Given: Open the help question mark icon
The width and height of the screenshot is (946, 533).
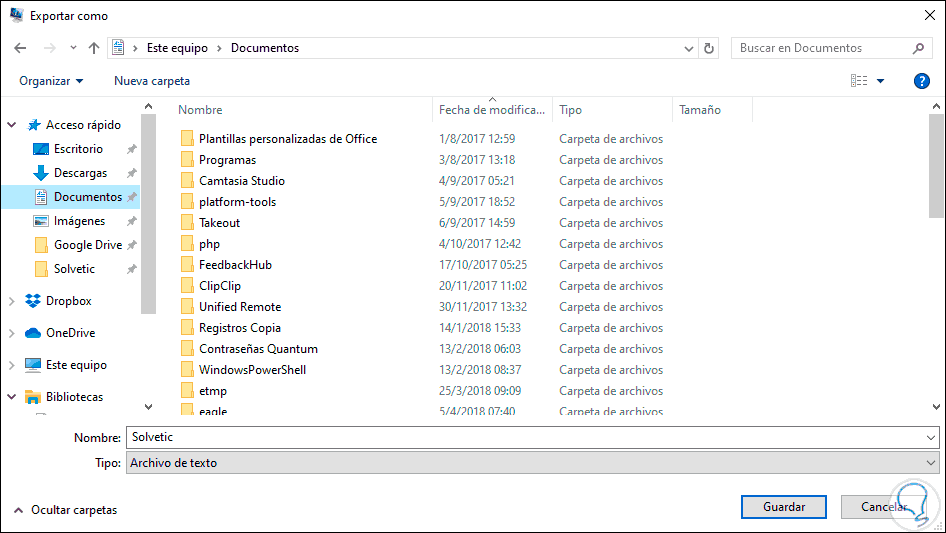Looking at the screenshot, I should click(x=922, y=81).
